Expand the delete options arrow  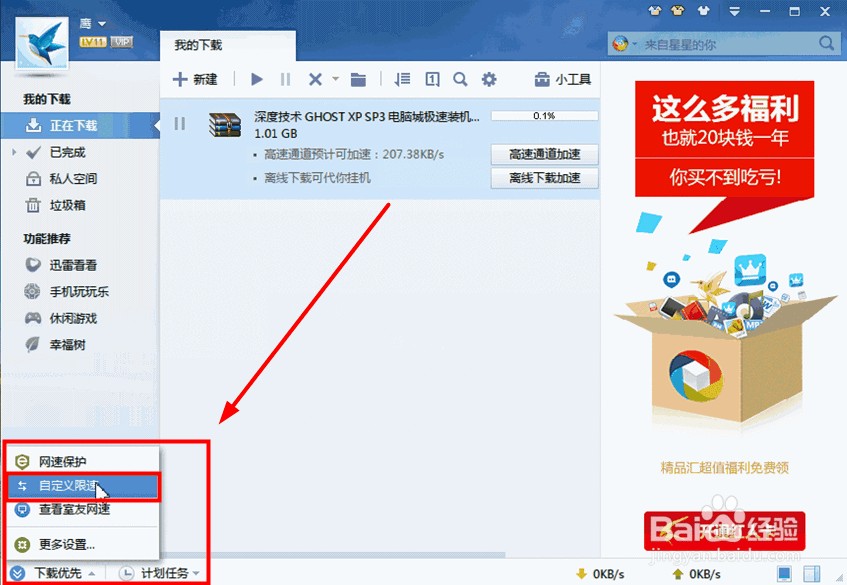click(x=335, y=79)
